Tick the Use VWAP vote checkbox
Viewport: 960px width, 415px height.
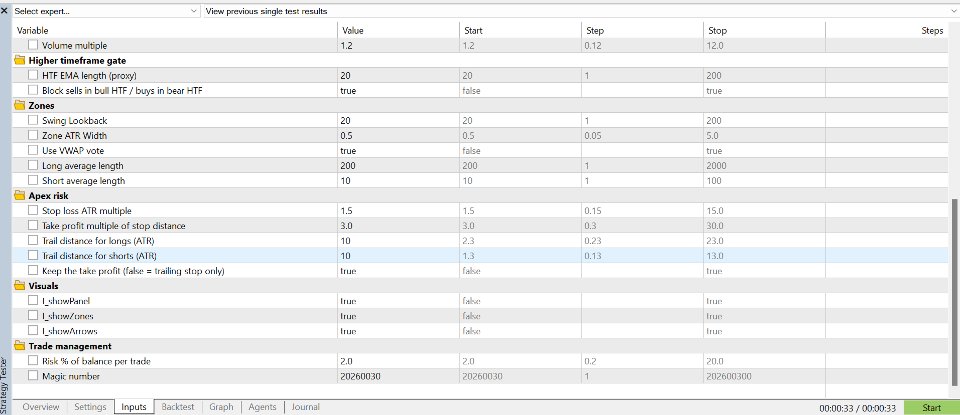pos(33,151)
